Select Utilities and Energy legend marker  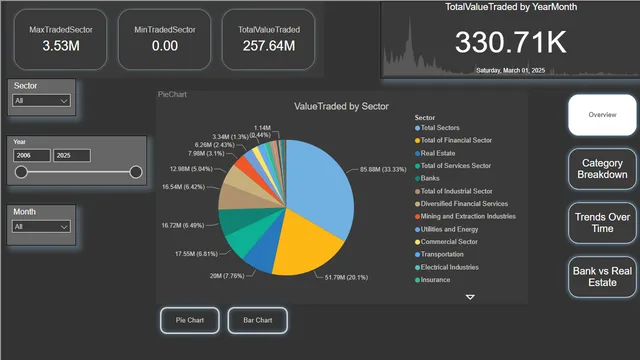tap(417, 230)
